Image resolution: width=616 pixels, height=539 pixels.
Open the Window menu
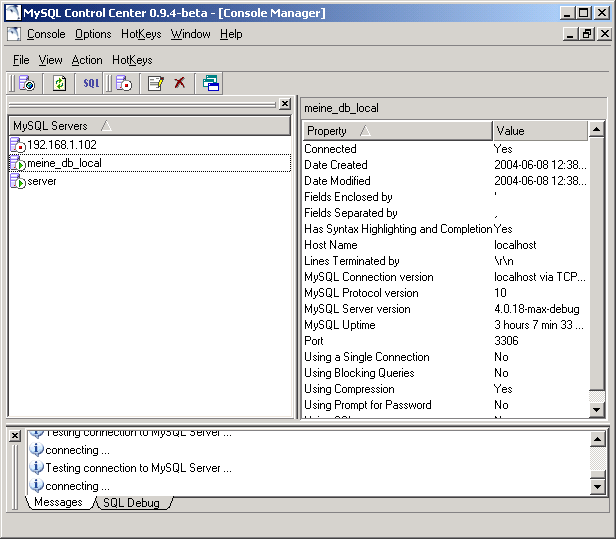(191, 34)
